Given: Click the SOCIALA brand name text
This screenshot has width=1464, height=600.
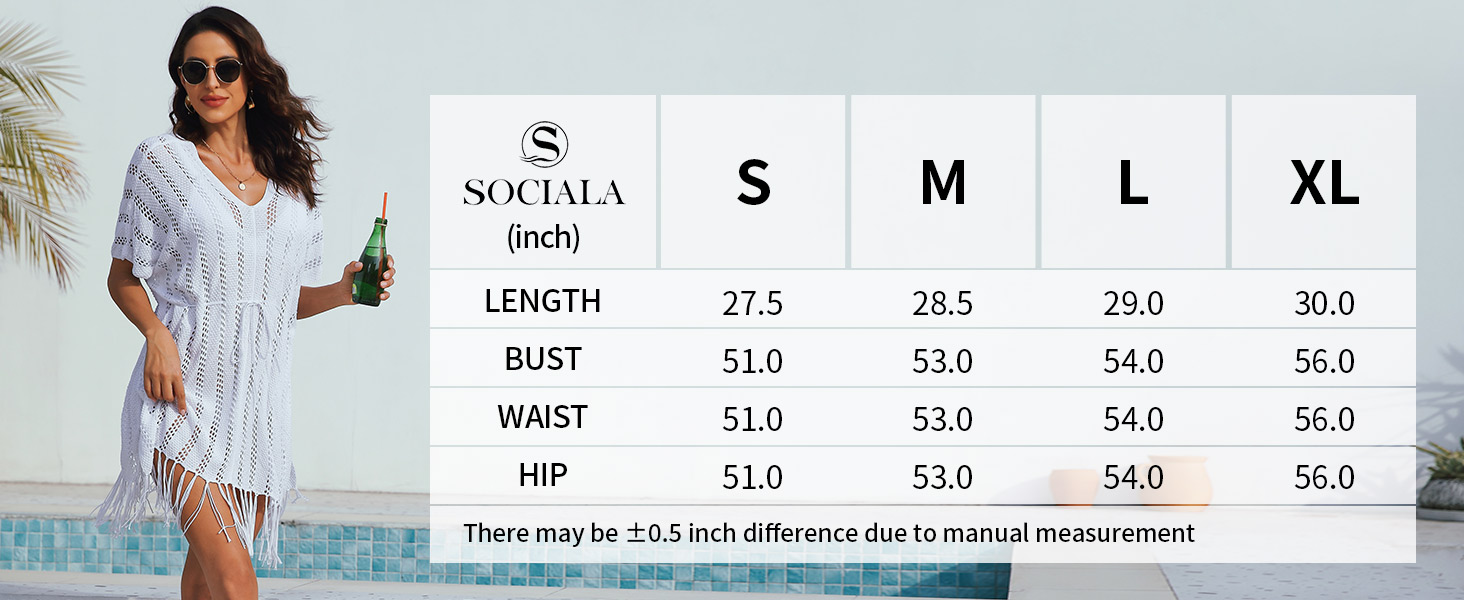Looking at the screenshot, I should pos(544,192).
